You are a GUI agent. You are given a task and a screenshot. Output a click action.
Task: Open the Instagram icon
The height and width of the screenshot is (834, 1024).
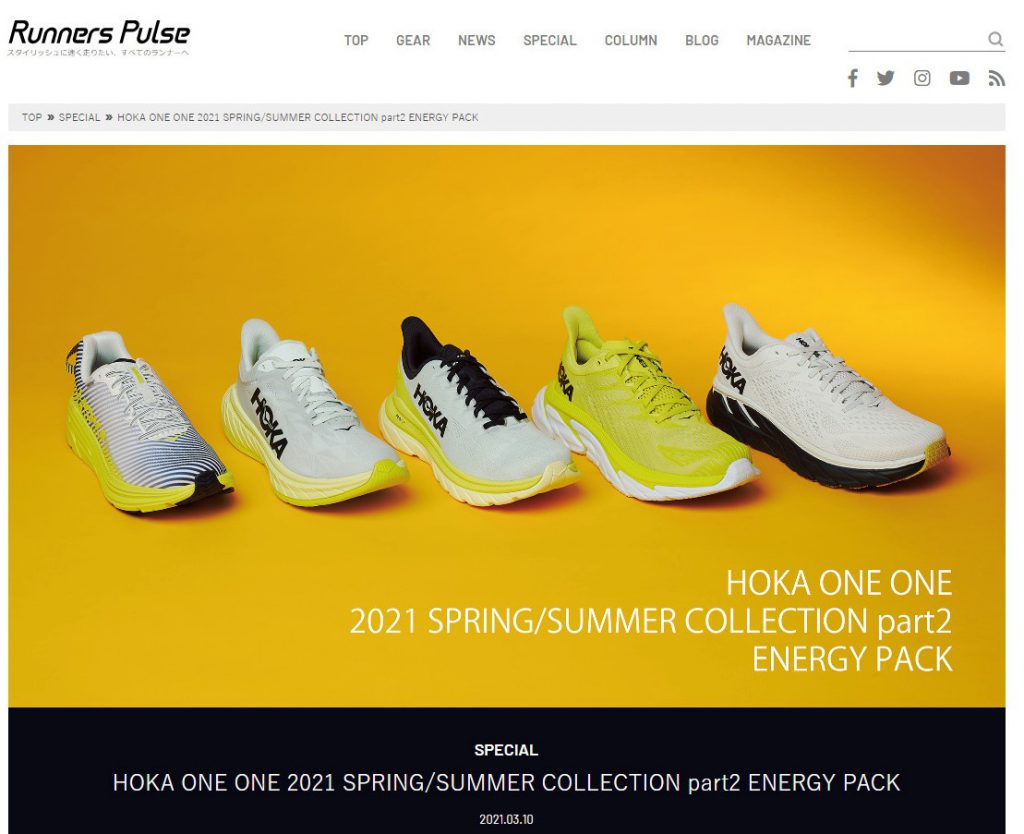[921, 78]
